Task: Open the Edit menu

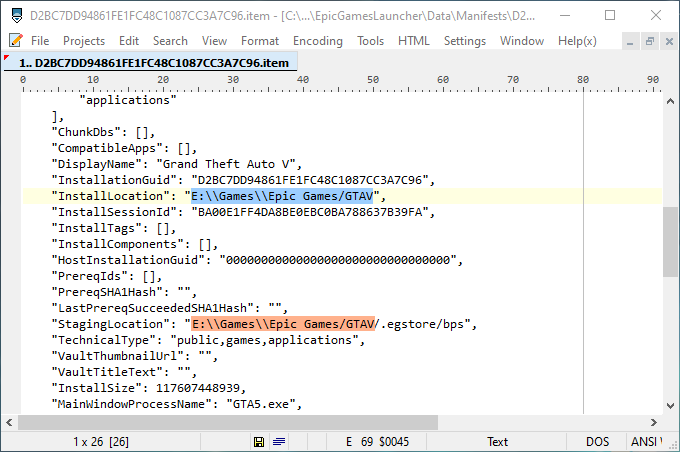Action: 129,41
